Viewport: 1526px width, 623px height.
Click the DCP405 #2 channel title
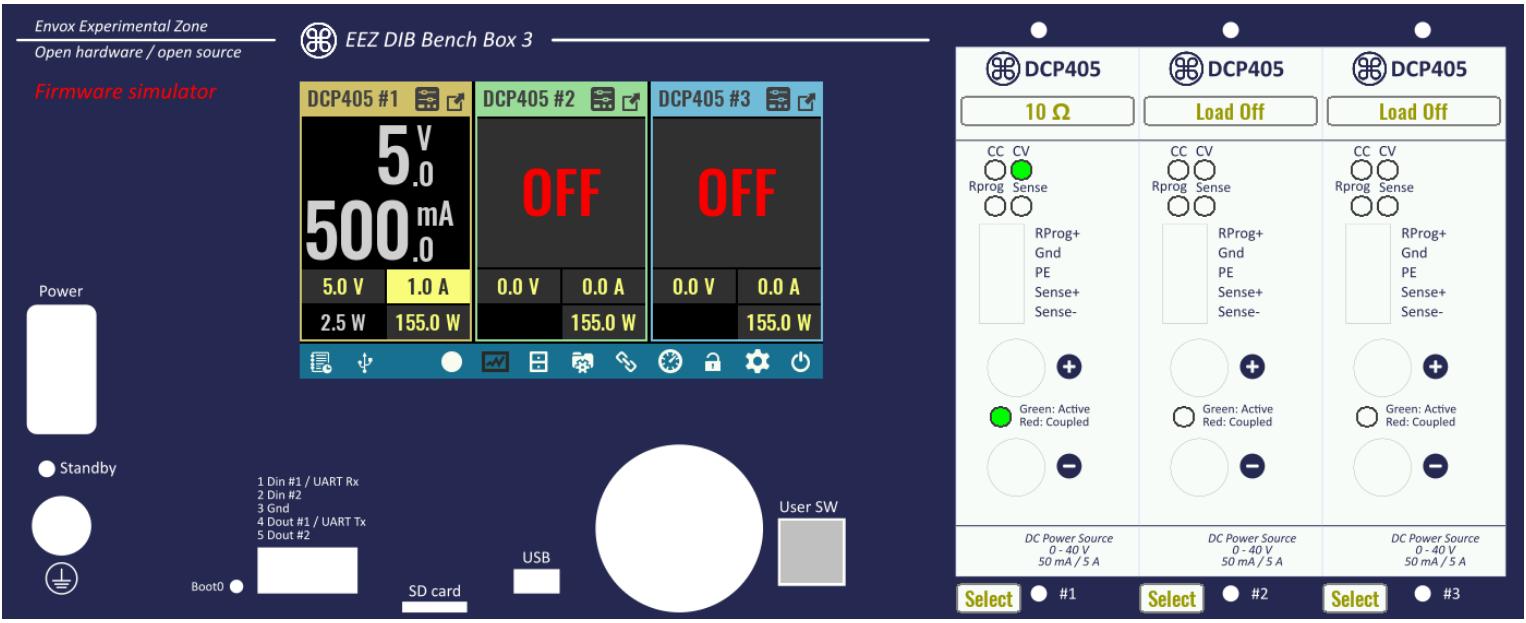click(x=529, y=99)
